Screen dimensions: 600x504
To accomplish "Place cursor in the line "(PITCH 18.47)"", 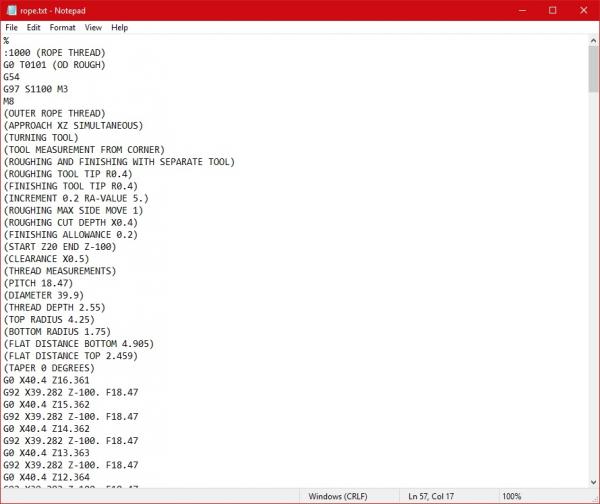I will (x=40, y=283).
